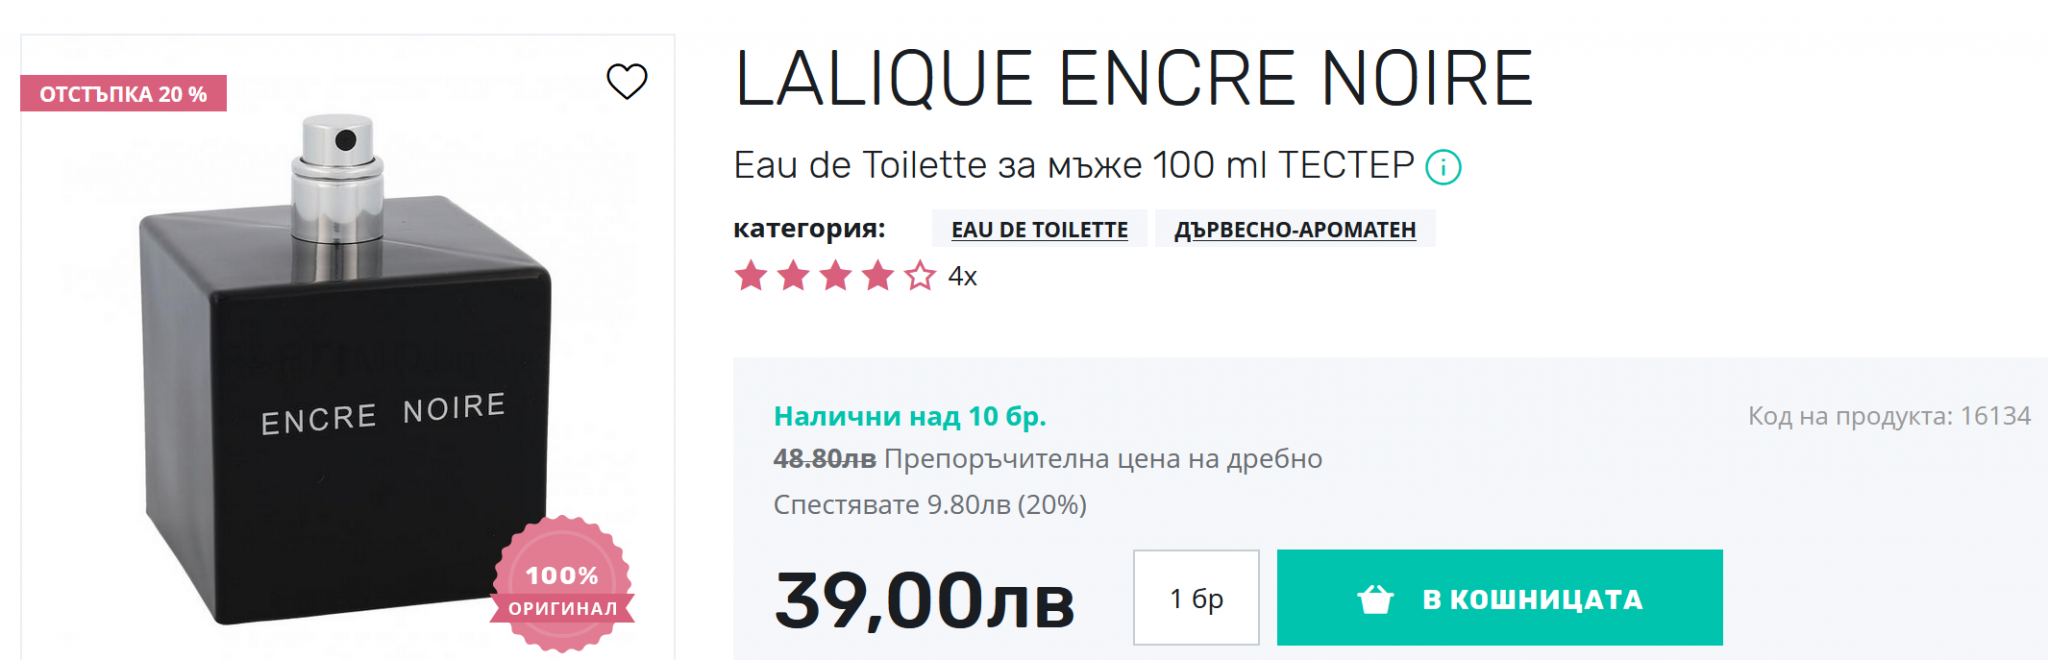The height and width of the screenshot is (660, 2048).
Task: Focus the 1 бр quantity field
Action: [1196, 598]
